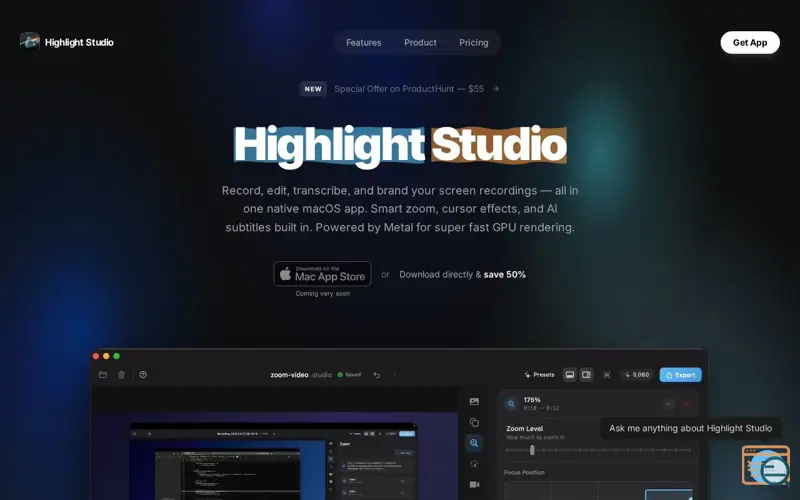Viewport: 800px width, 500px height.
Task: Select the layers copy sidebar icon
Action: pyautogui.click(x=474, y=422)
